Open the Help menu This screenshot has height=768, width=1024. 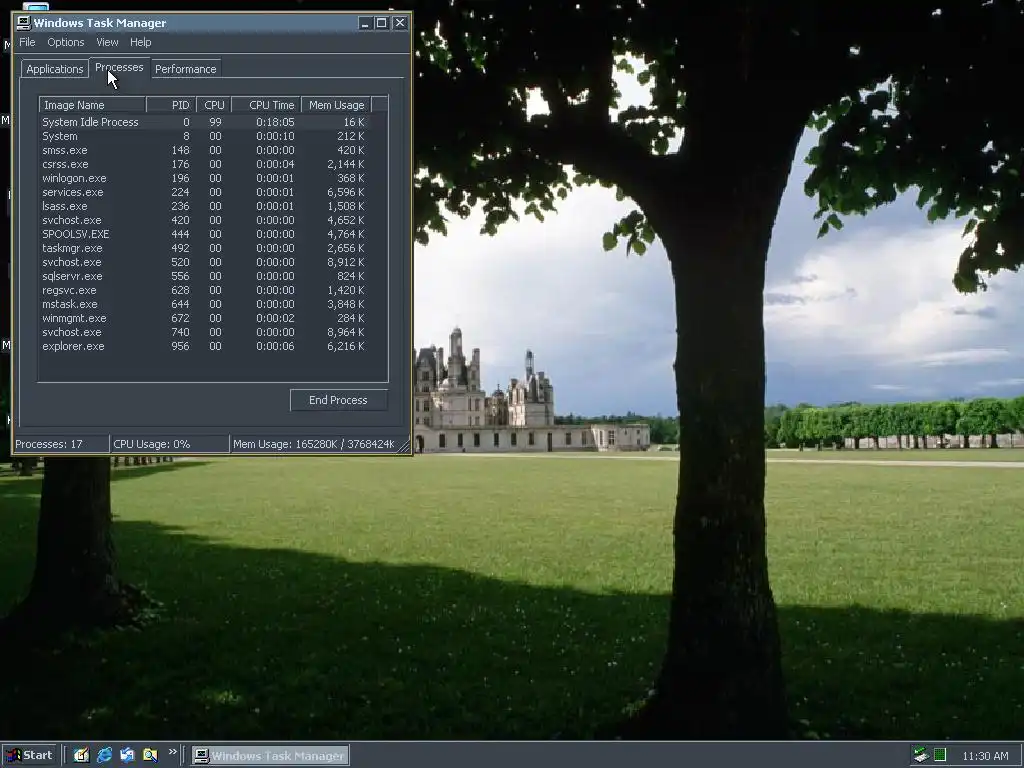[140, 42]
